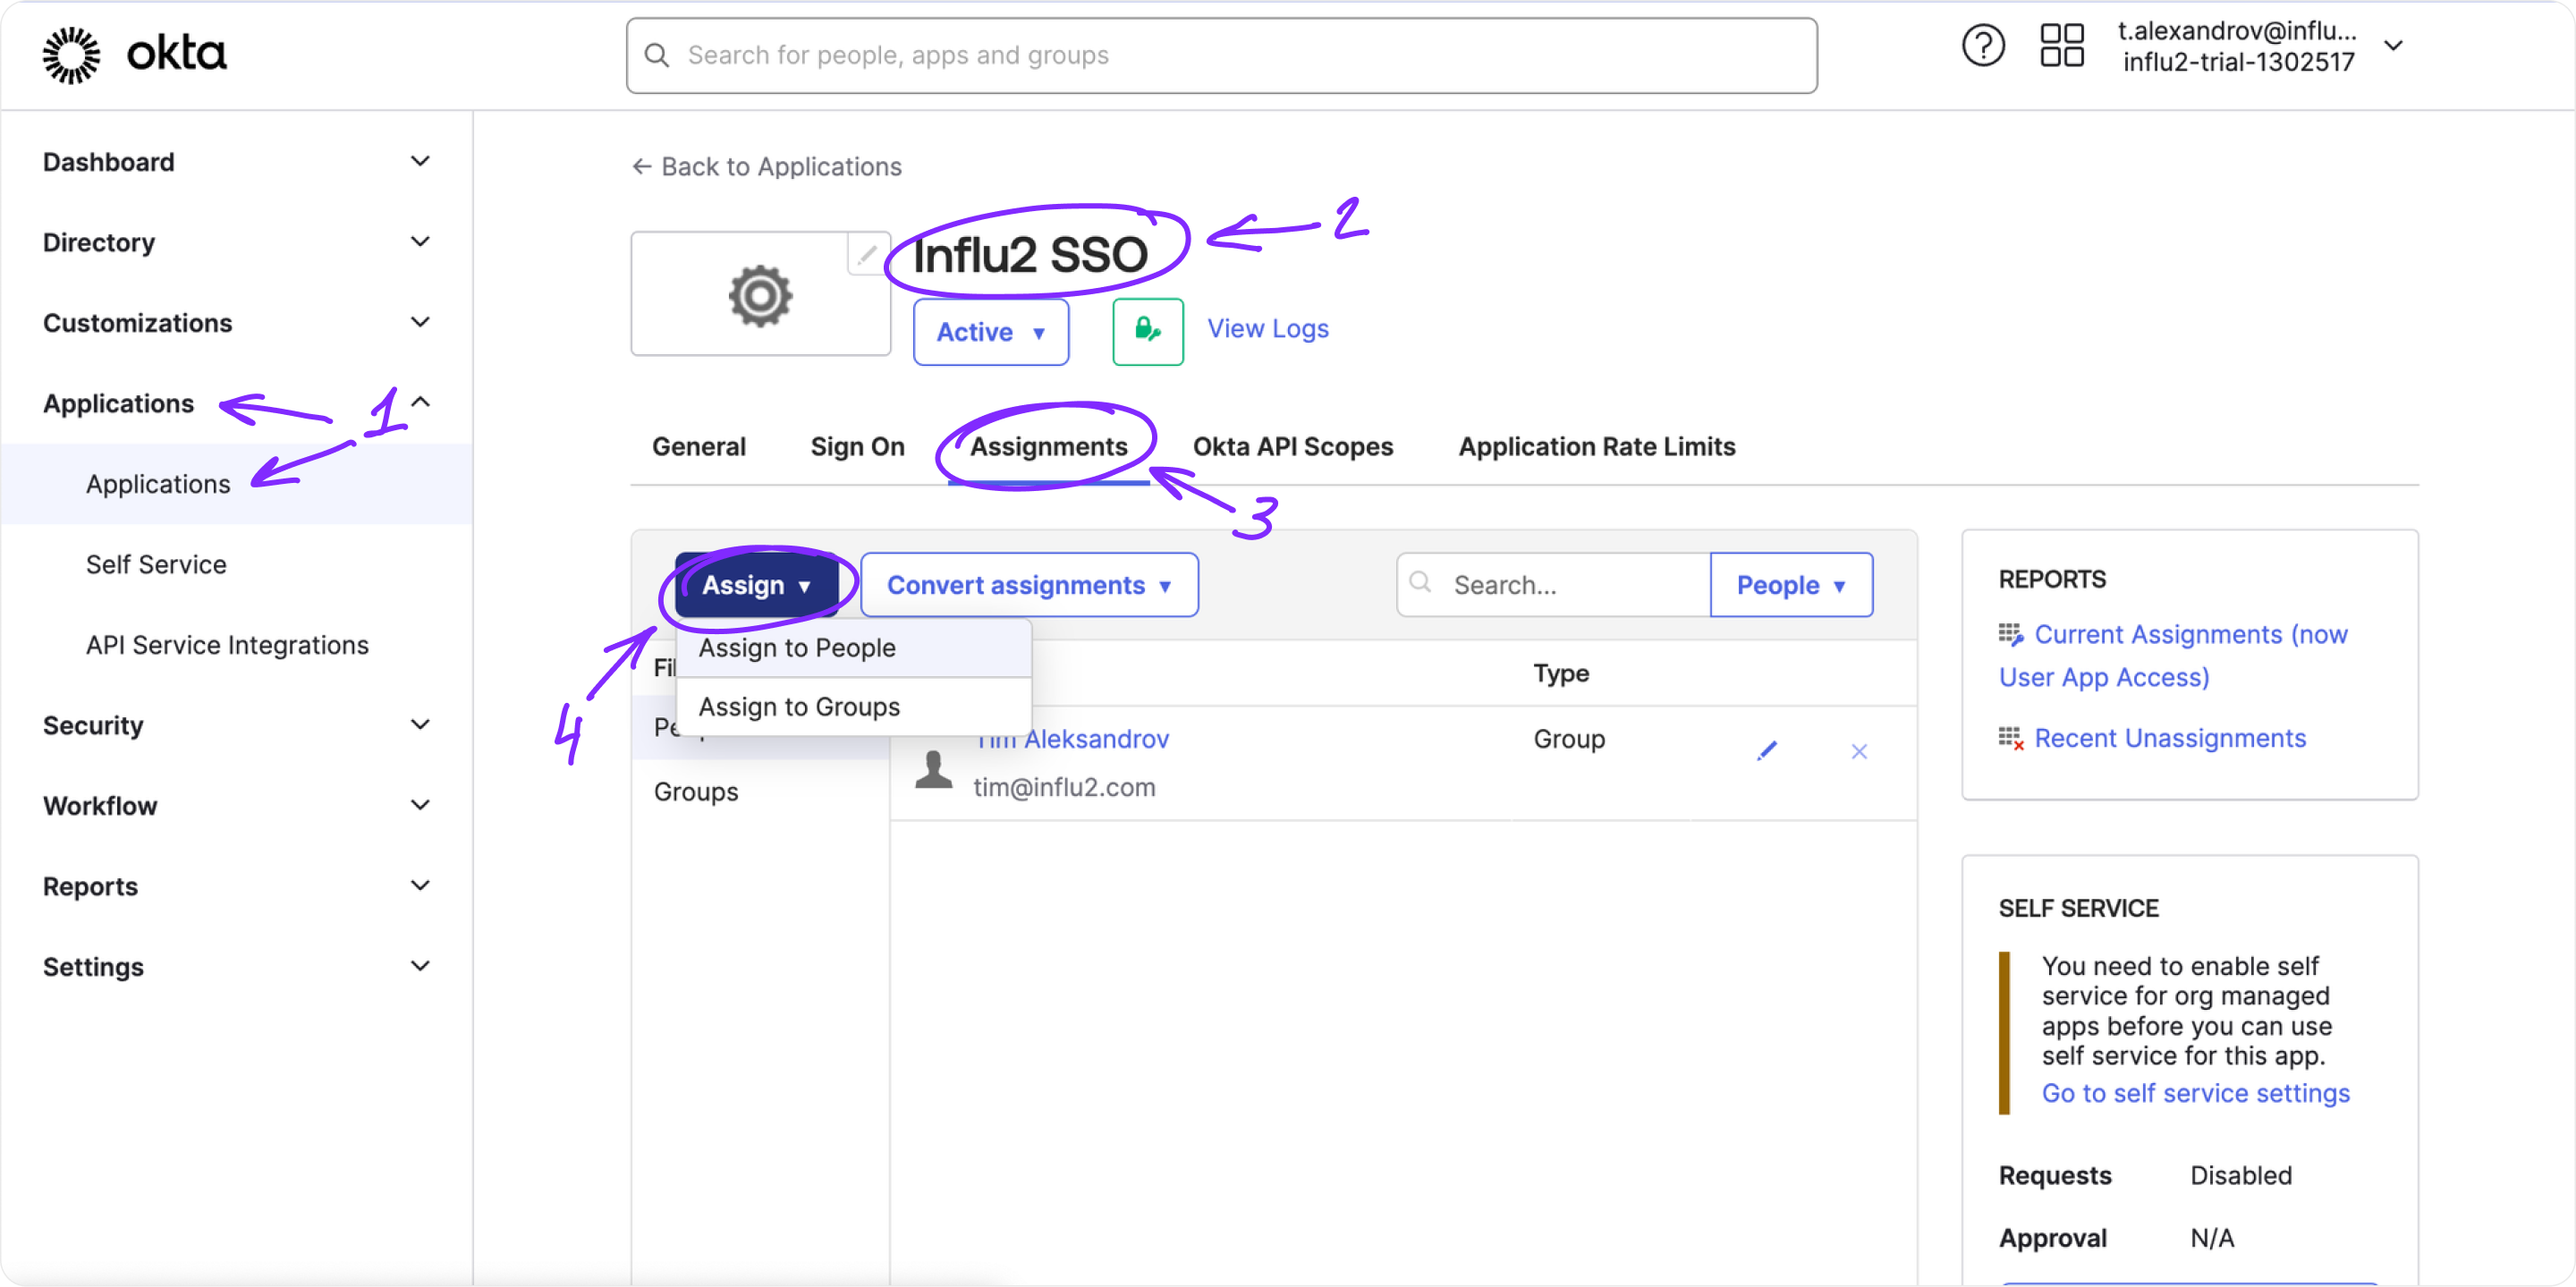Select Assign to People

(854, 648)
